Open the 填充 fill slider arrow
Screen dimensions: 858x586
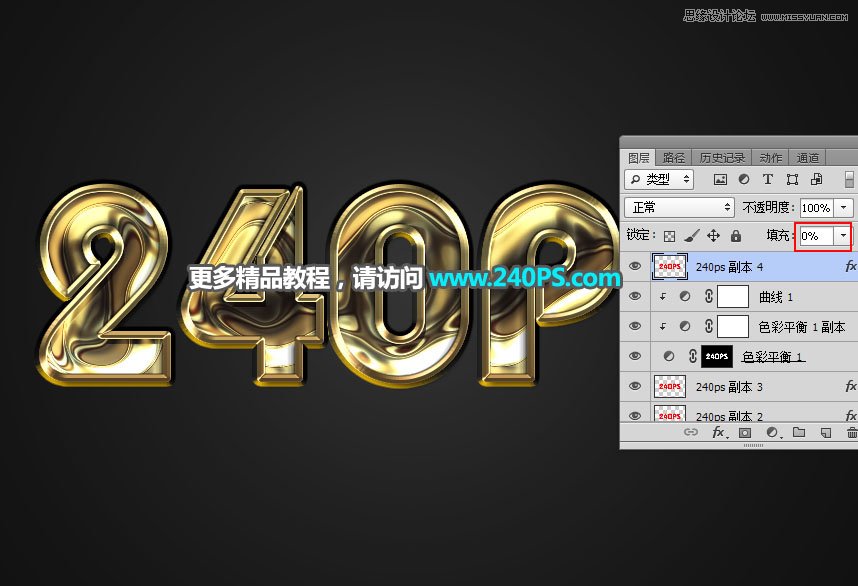point(843,236)
